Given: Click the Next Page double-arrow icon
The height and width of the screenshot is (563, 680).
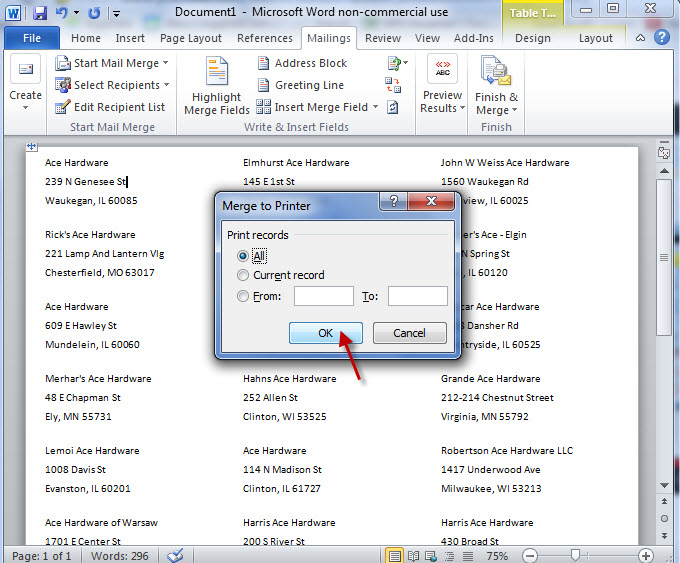Looking at the screenshot, I should [x=664, y=536].
